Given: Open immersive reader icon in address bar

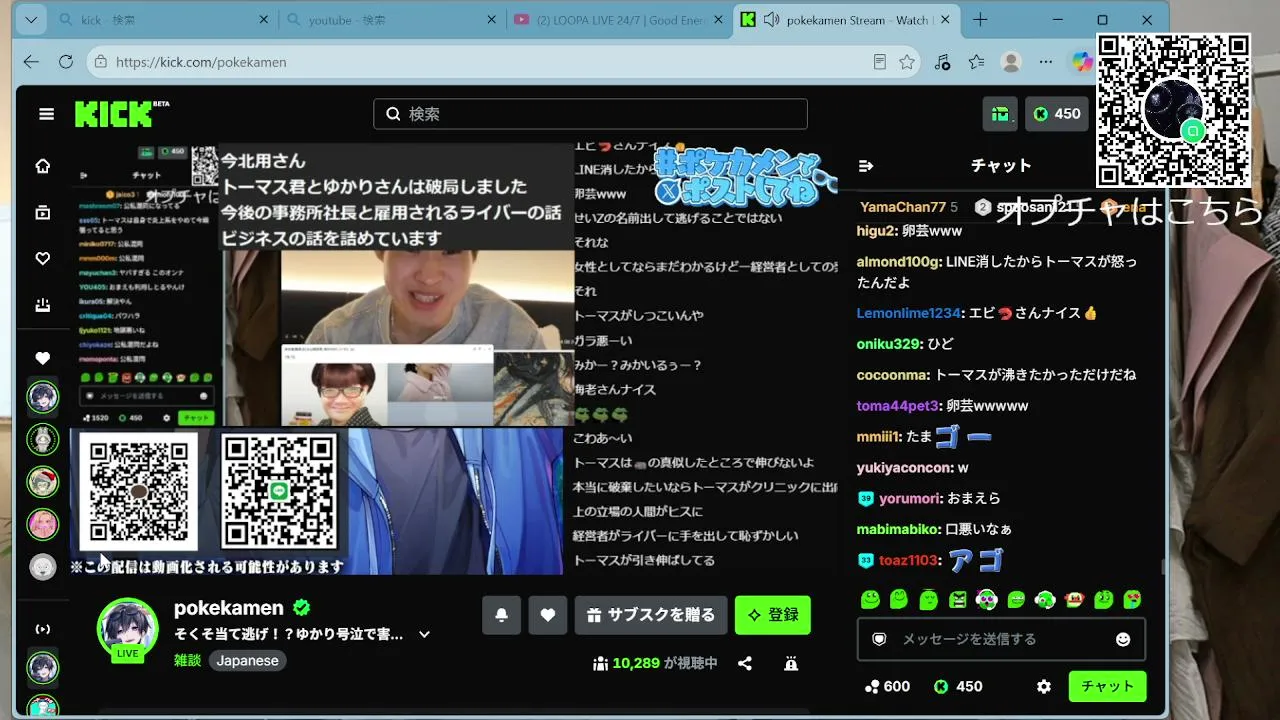Looking at the screenshot, I should click(880, 62).
